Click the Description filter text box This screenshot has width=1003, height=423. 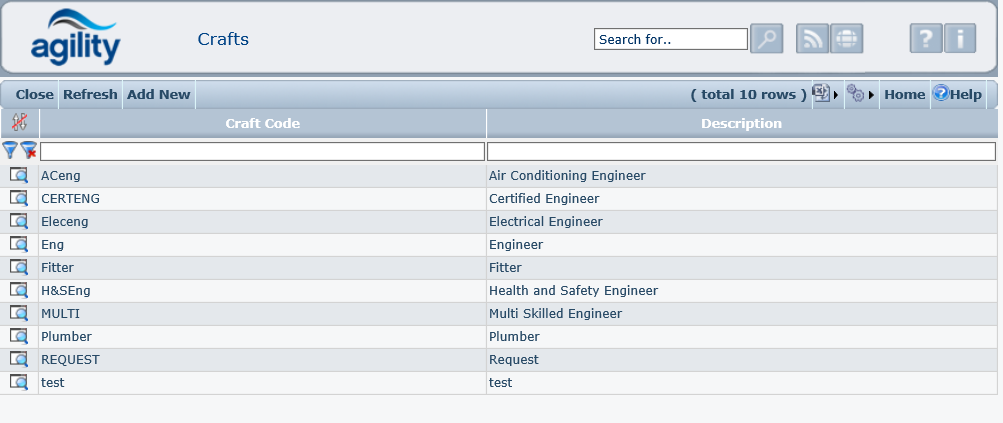pos(741,151)
